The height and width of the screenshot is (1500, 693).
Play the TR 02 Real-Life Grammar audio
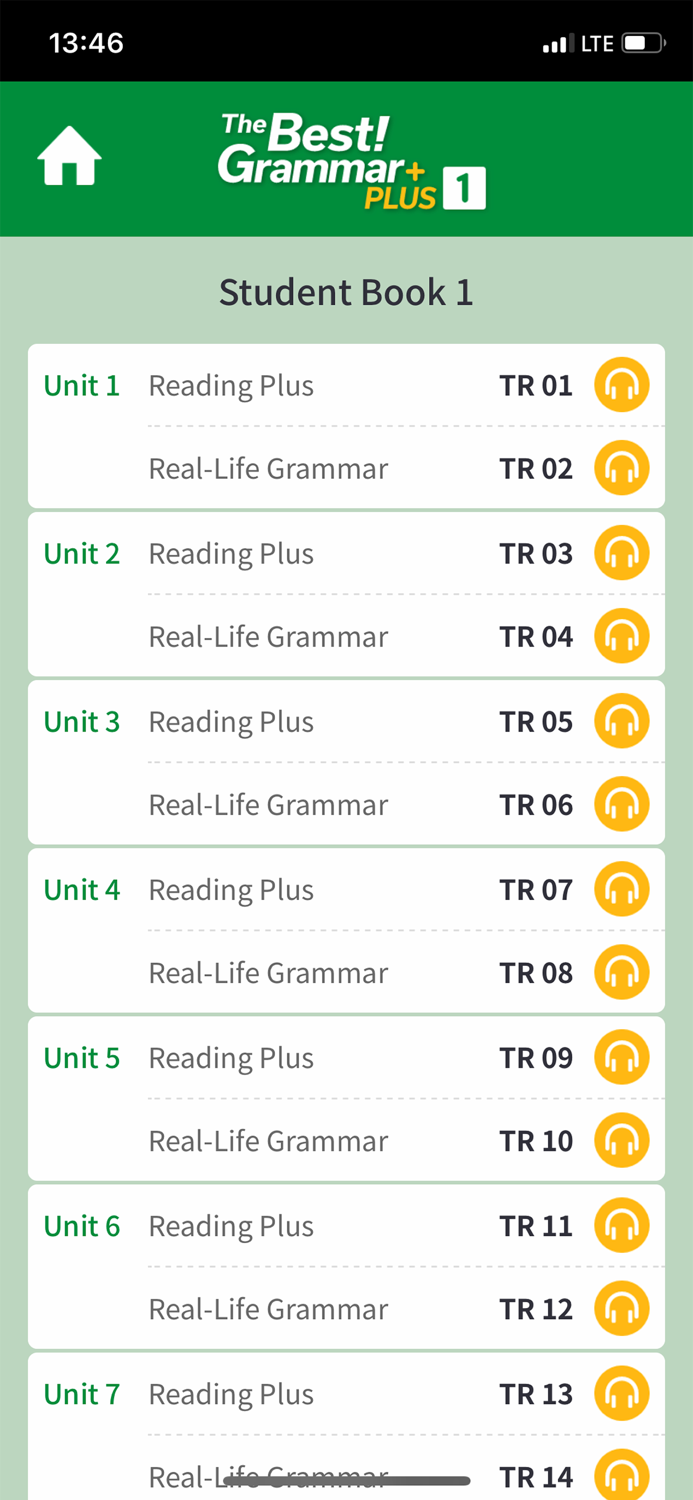click(x=621, y=467)
